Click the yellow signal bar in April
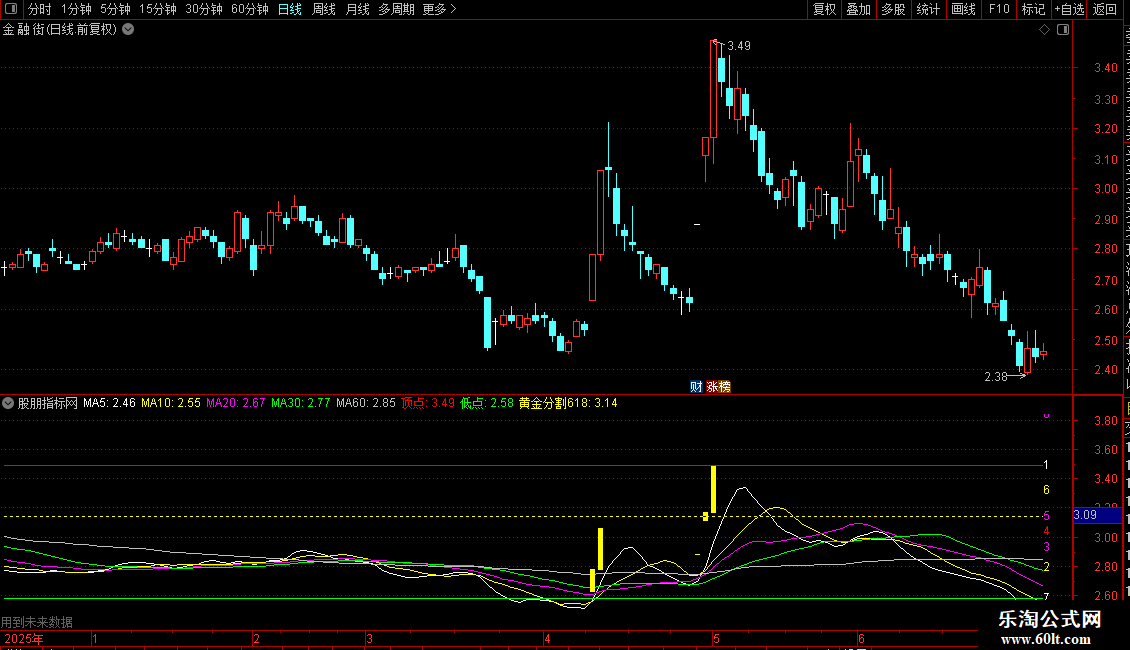This screenshot has height=650, width=1130. (600, 549)
